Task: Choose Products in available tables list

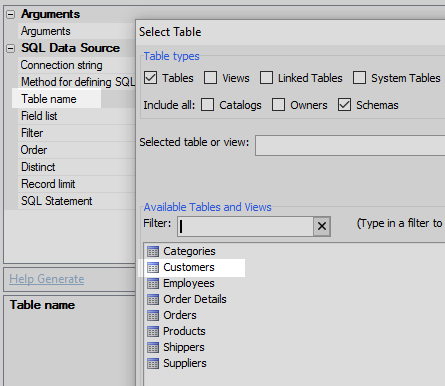Action: (x=184, y=331)
